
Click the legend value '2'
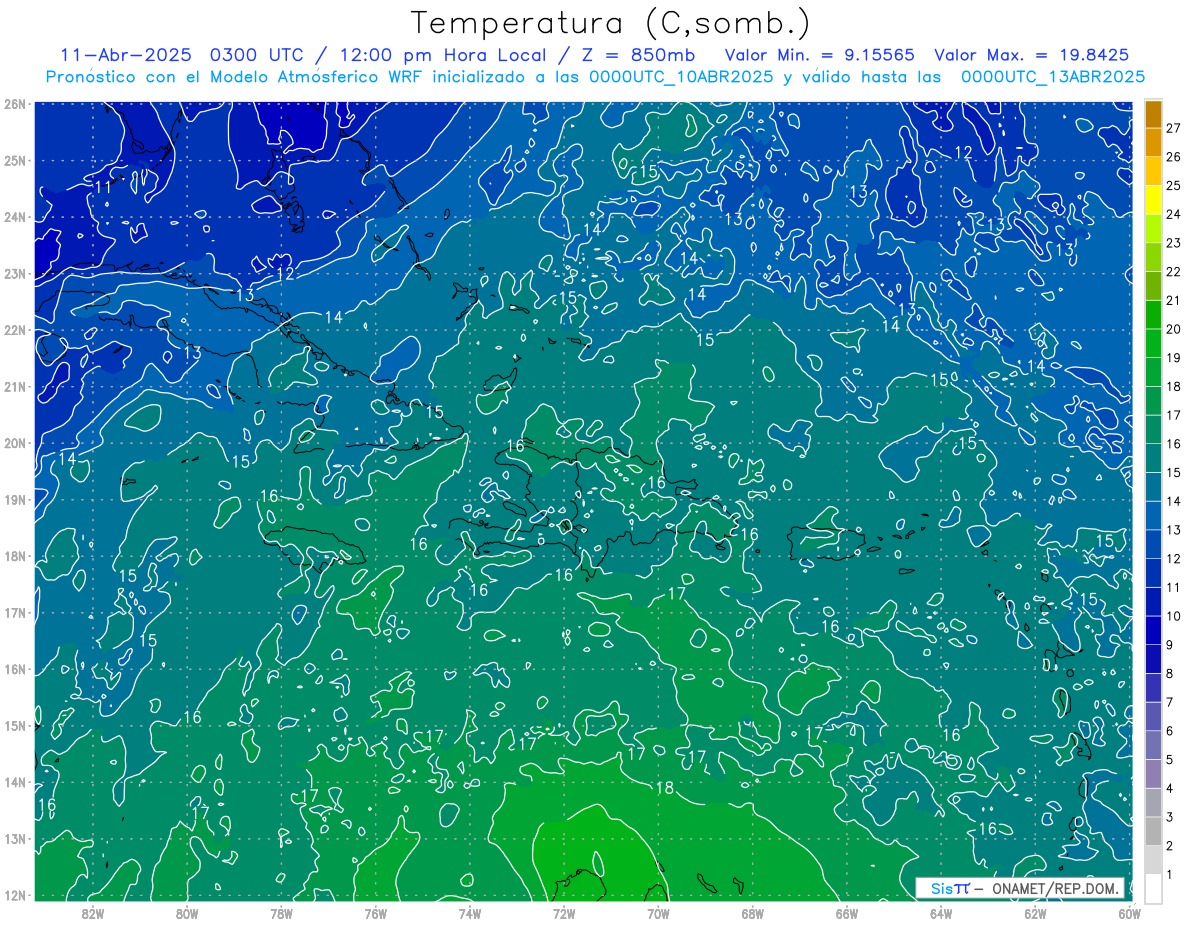coord(1170,847)
